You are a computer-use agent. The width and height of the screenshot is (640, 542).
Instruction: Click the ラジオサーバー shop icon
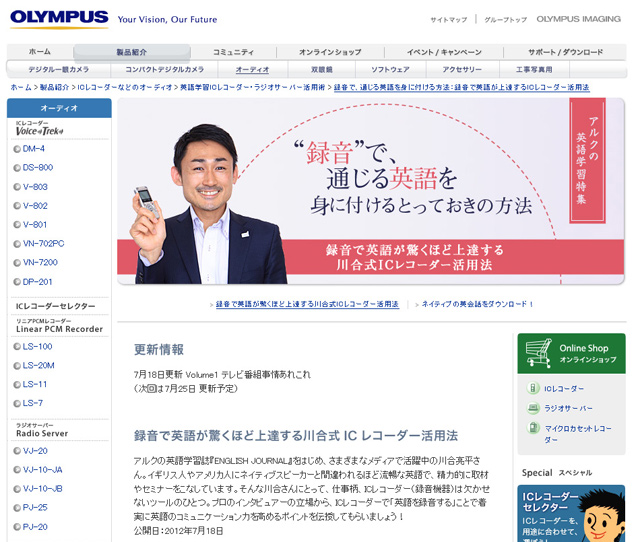click(x=533, y=408)
